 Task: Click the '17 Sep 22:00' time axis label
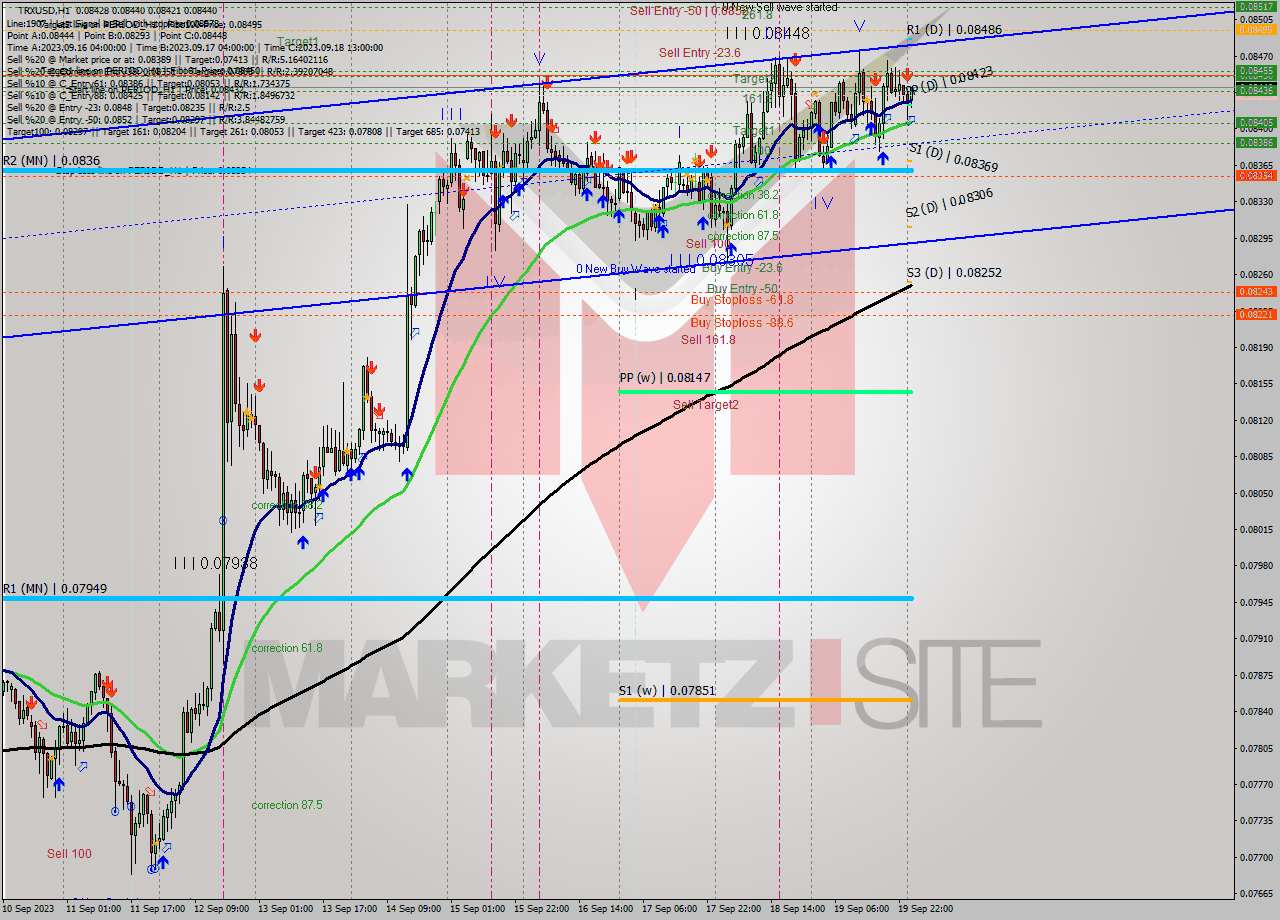pyautogui.click(x=734, y=909)
